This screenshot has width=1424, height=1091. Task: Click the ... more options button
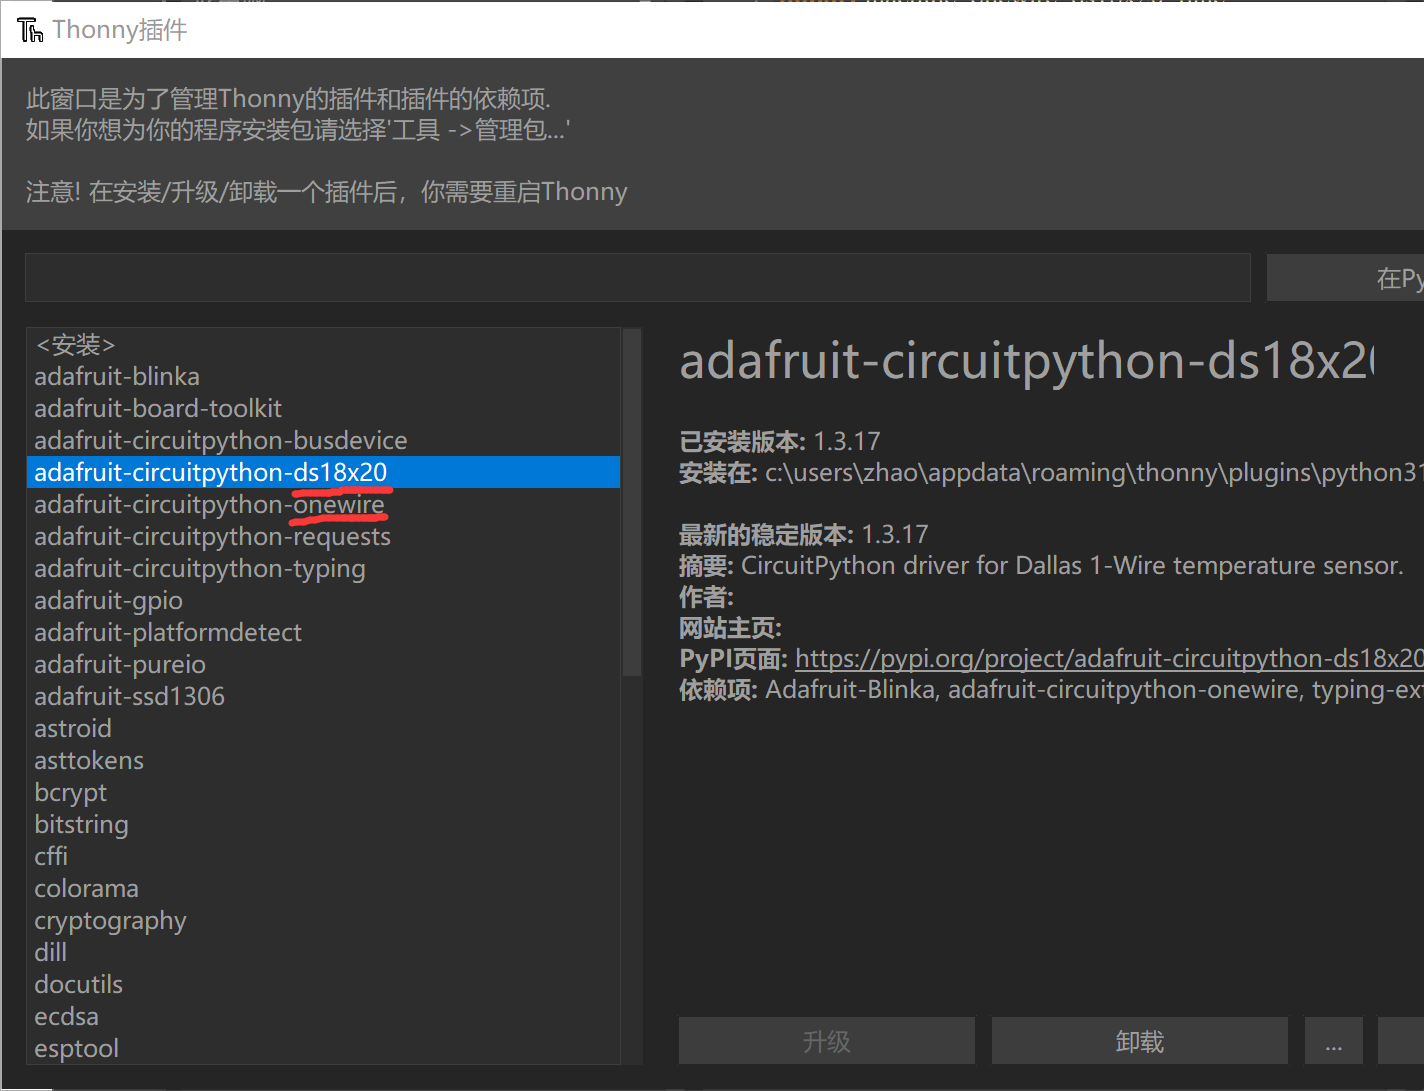pos(1334,1041)
